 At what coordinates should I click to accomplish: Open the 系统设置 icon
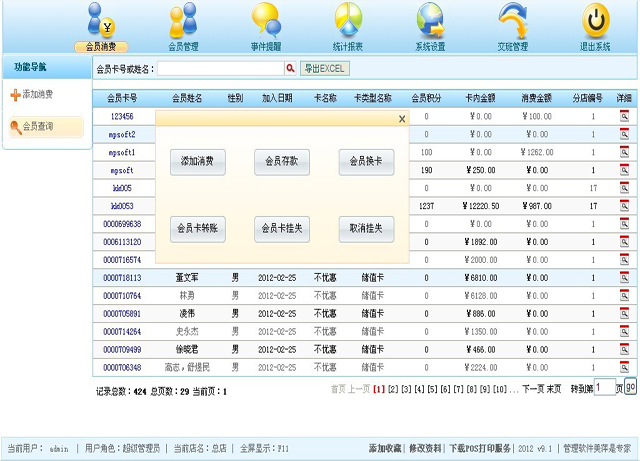click(430, 20)
